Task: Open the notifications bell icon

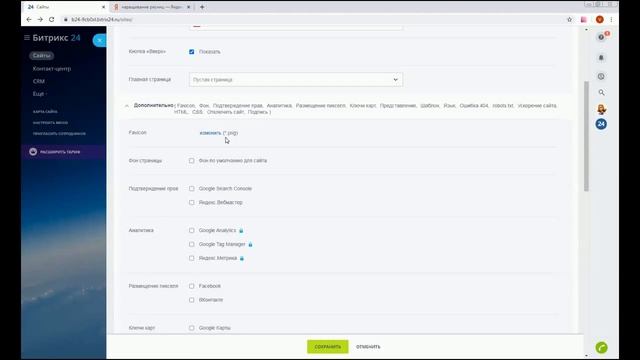Action: [601, 58]
